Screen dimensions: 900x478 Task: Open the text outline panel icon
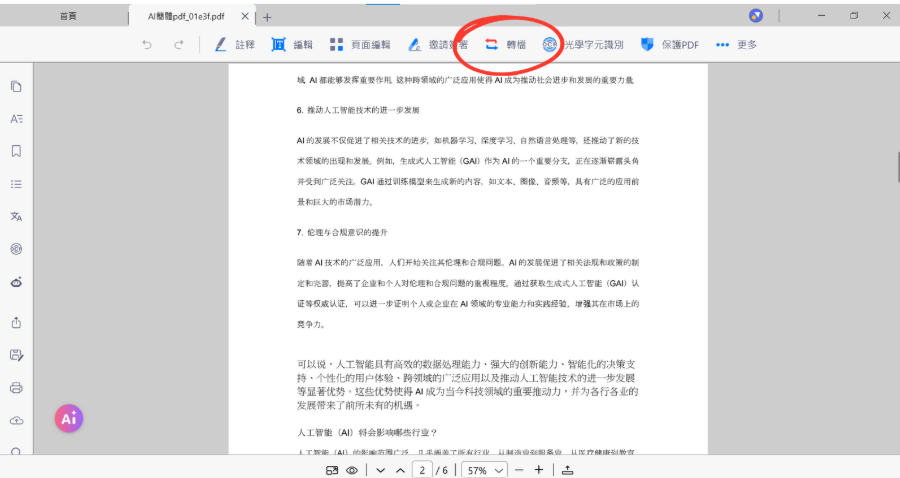[16, 119]
